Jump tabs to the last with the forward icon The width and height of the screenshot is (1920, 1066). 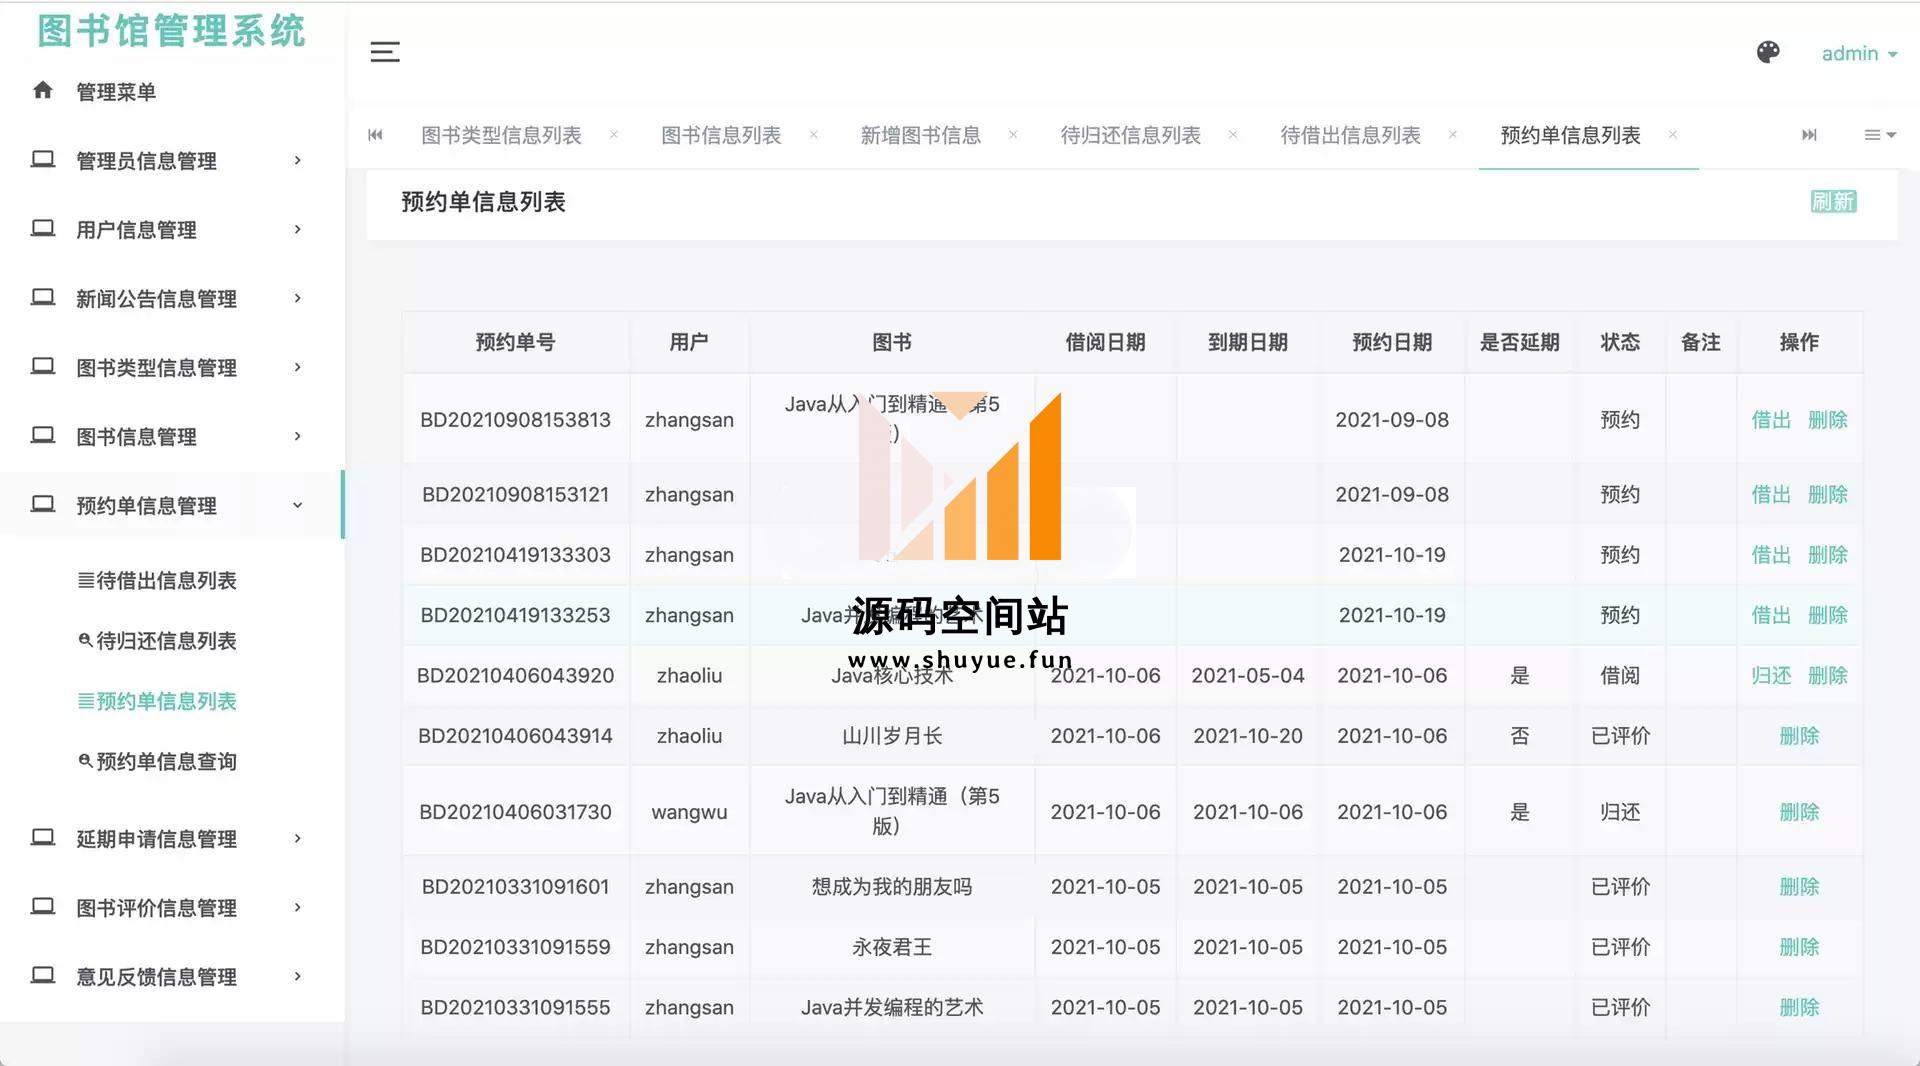coord(1809,135)
